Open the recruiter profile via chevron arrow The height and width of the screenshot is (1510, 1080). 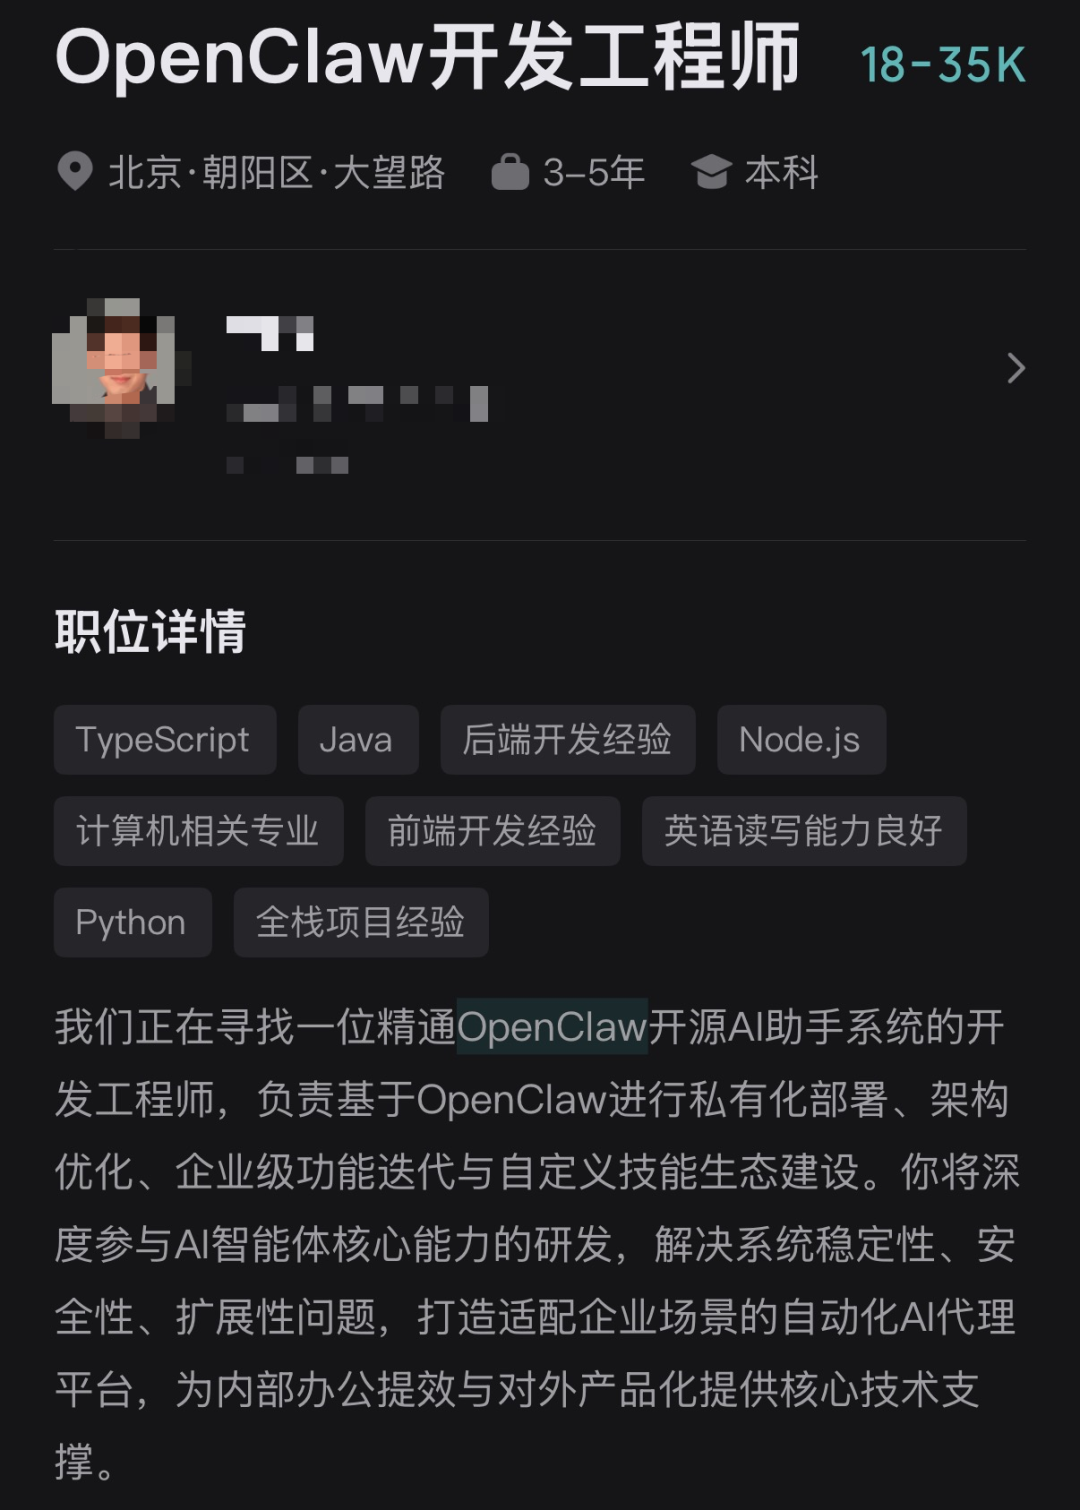coord(1016,368)
